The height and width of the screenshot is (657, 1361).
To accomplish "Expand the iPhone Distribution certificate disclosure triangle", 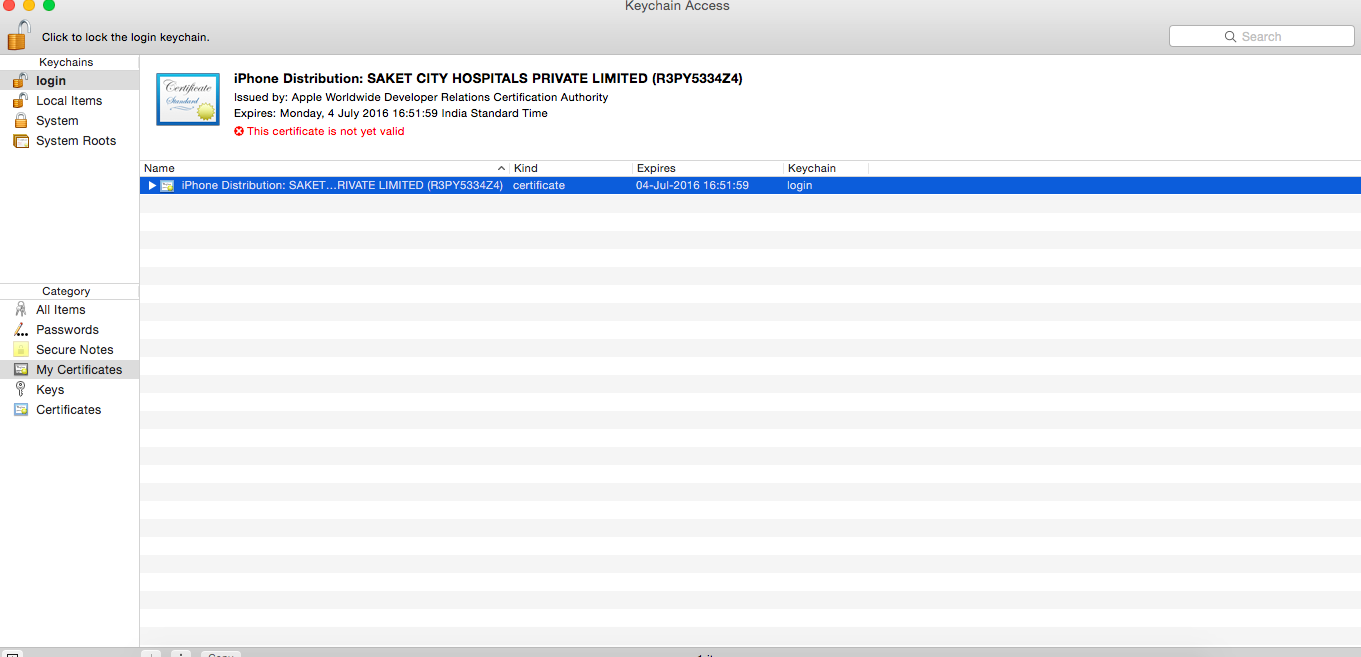I will [152, 185].
